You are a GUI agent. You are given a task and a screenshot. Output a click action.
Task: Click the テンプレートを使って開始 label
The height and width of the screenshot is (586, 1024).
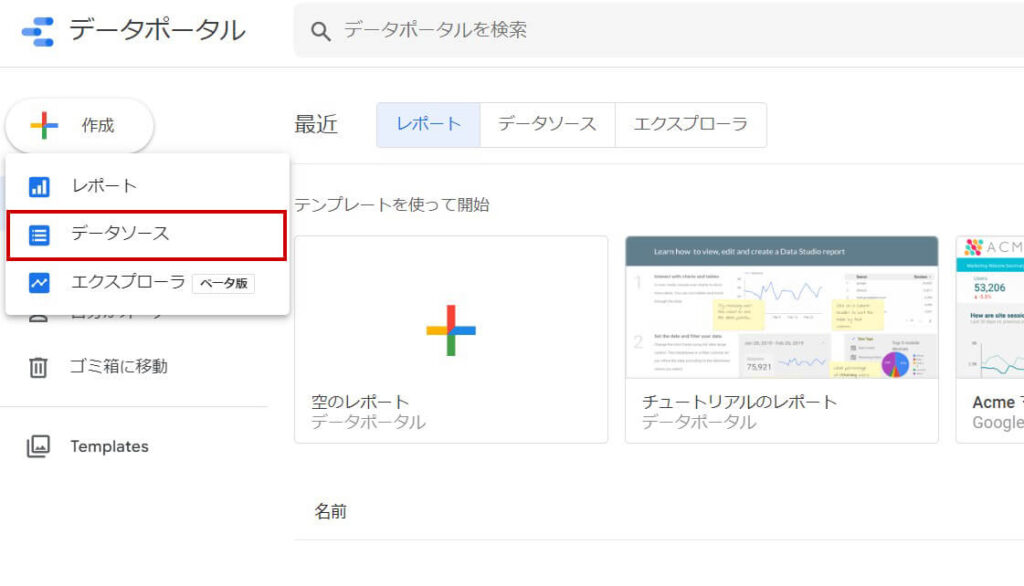(392, 205)
